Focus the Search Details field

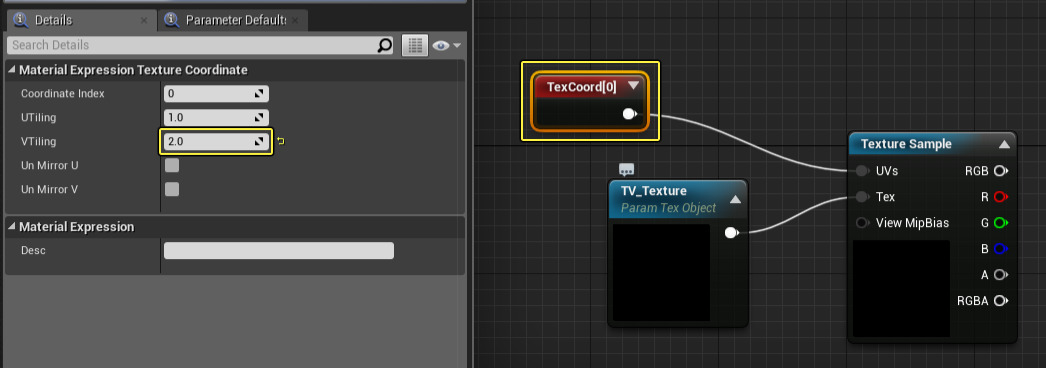click(x=200, y=45)
